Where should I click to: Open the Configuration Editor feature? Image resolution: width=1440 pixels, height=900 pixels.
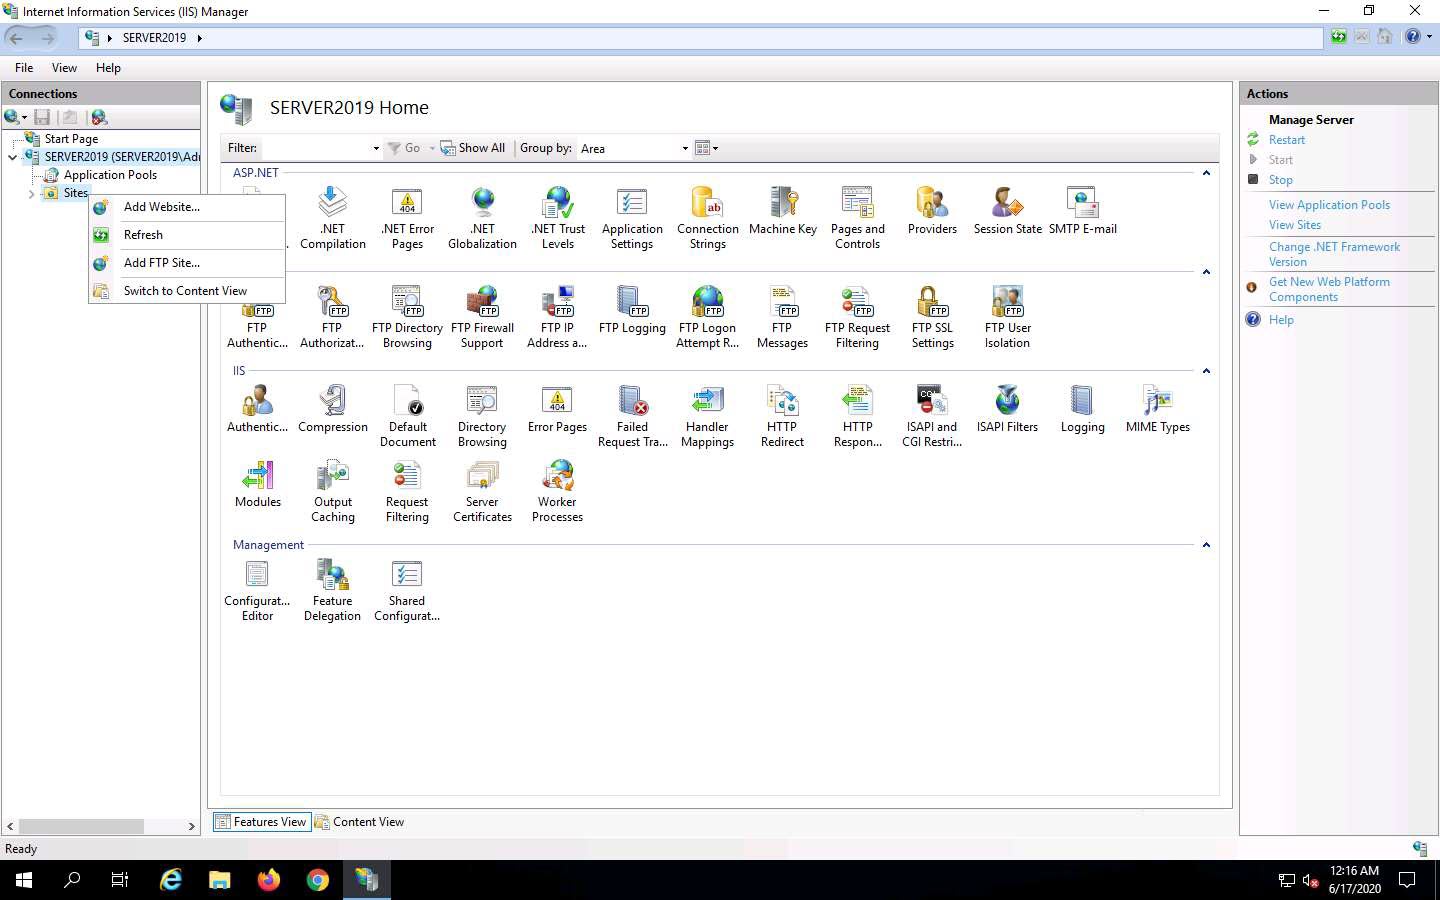(257, 589)
